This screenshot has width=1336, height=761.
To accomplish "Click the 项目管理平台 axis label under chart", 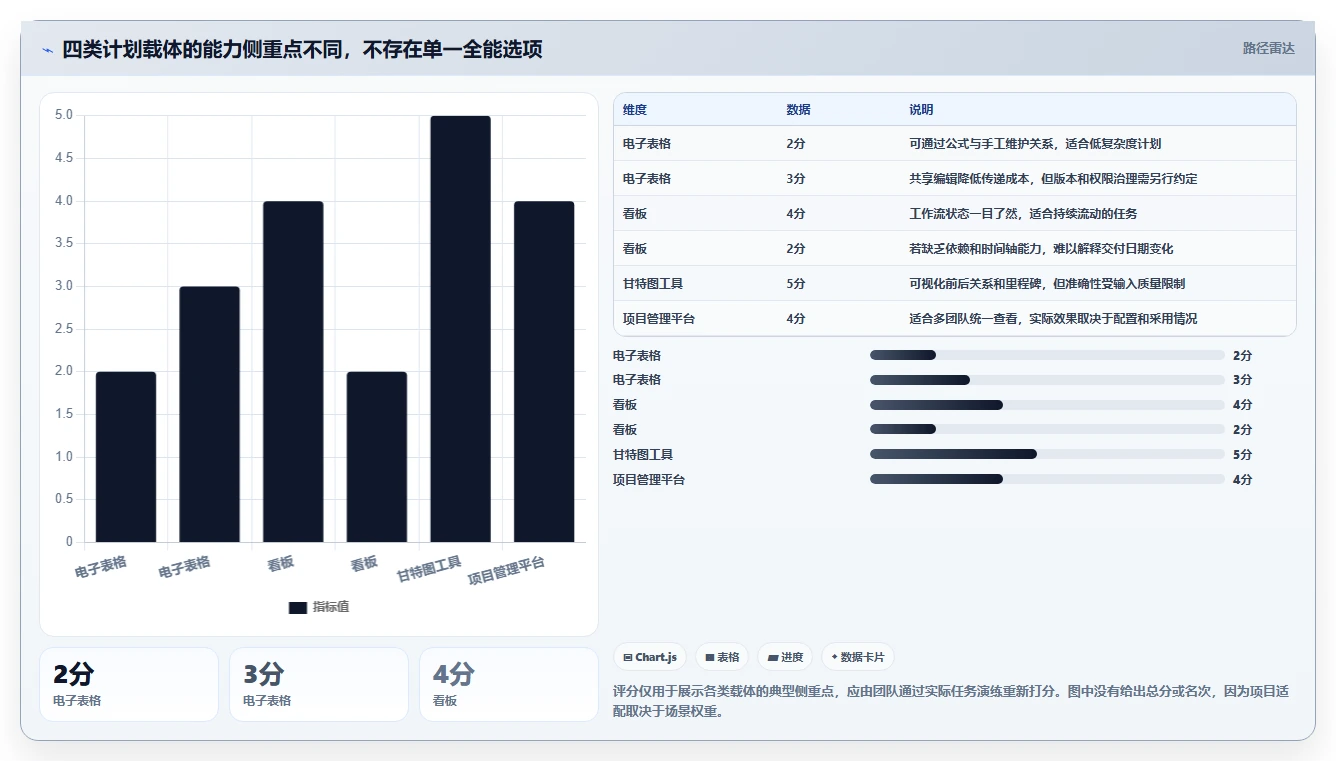I will [x=507, y=570].
